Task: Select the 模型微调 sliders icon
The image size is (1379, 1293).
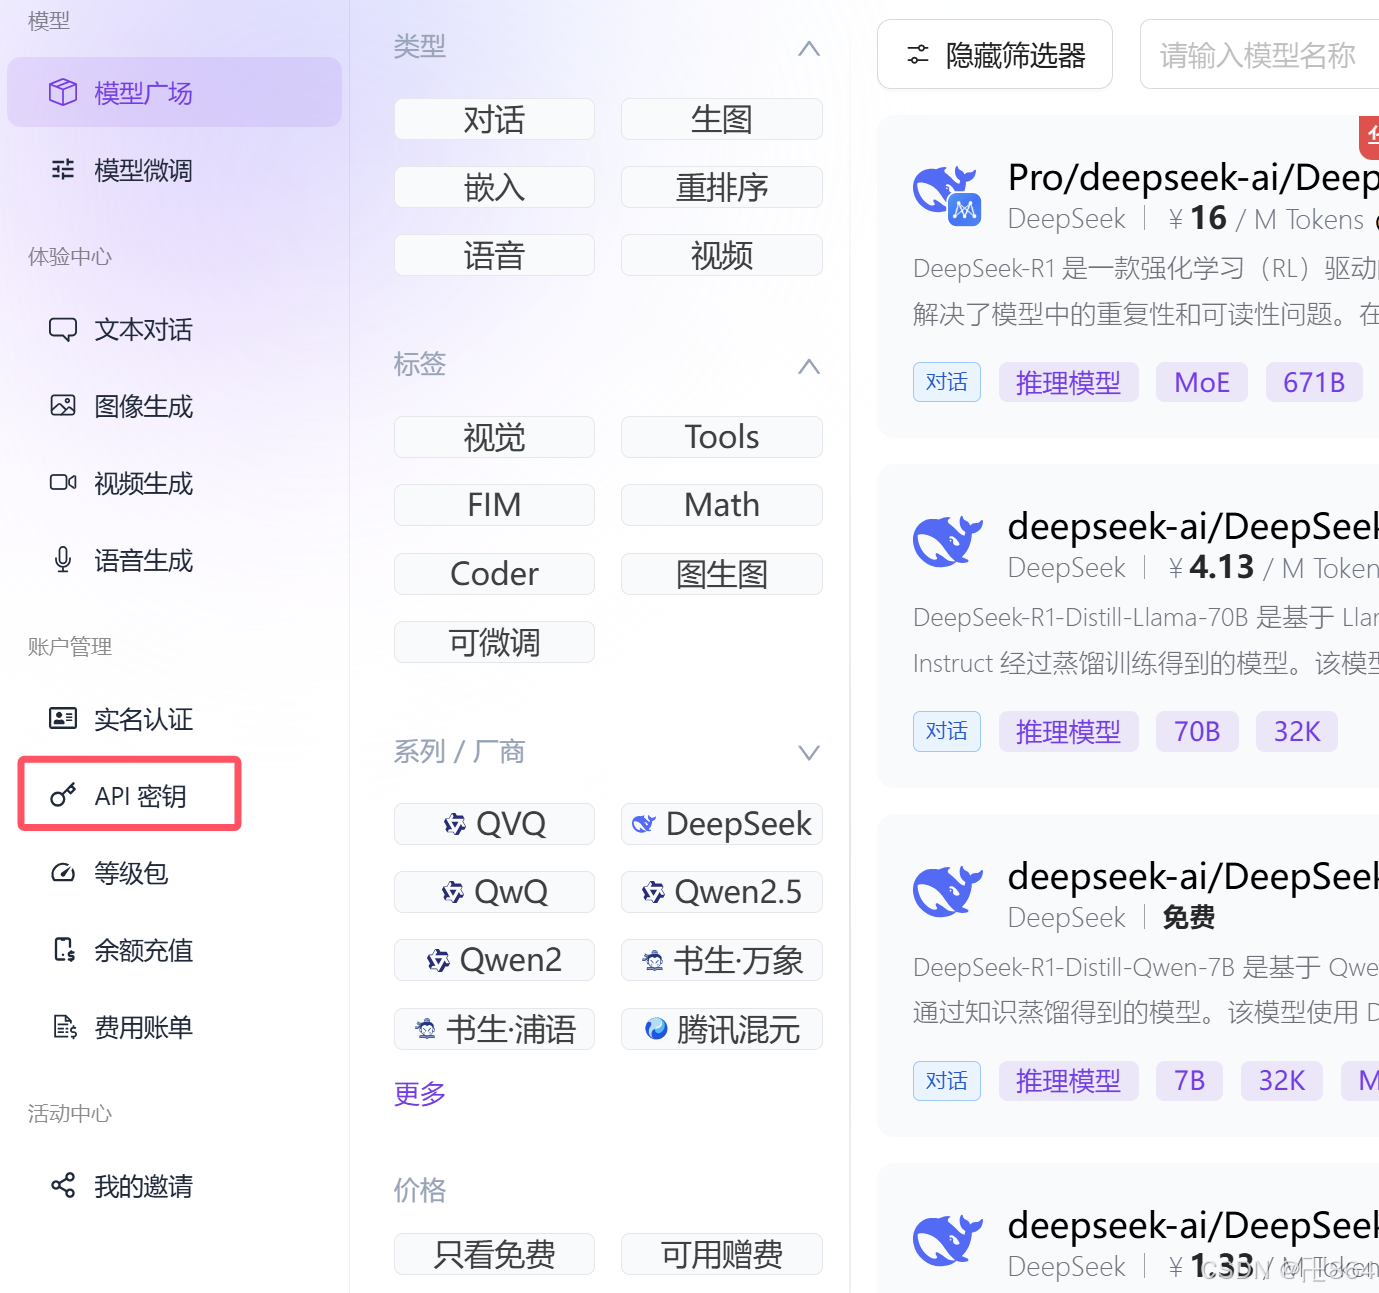Action: pos(62,169)
